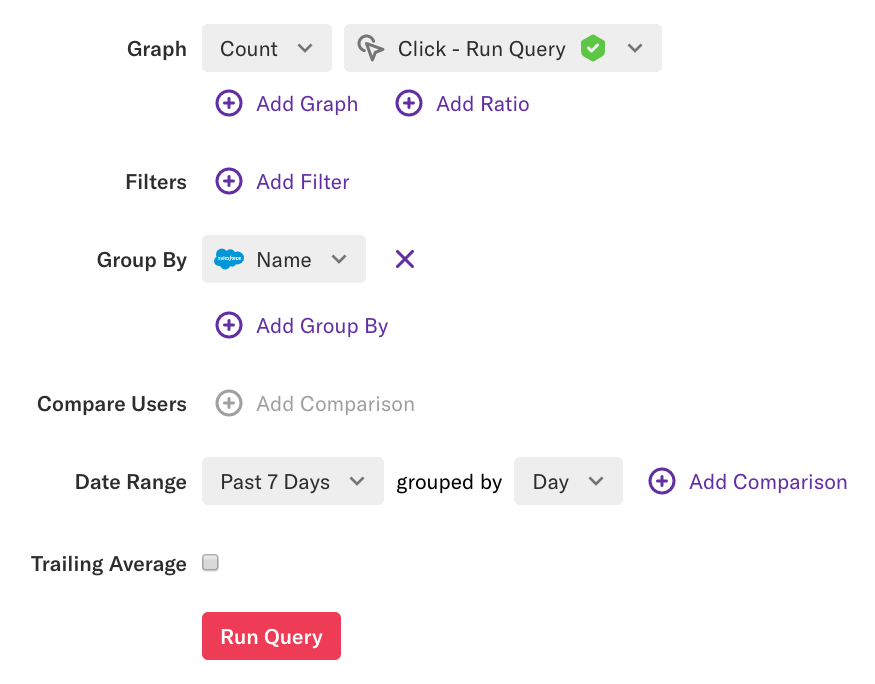Open the Day grouping dropdown
The height and width of the screenshot is (684, 875).
pyautogui.click(x=568, y=481)
